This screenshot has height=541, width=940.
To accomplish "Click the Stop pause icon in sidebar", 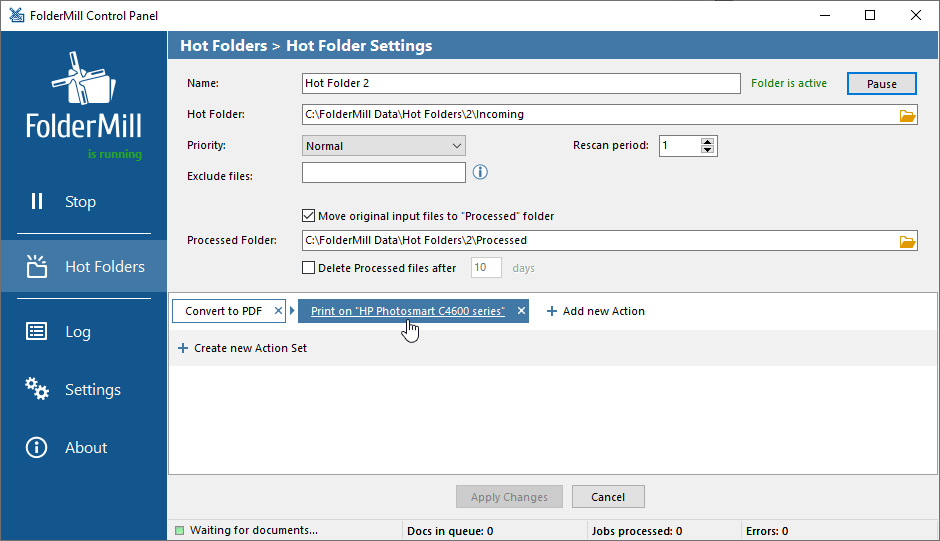I will pos(37,201).
